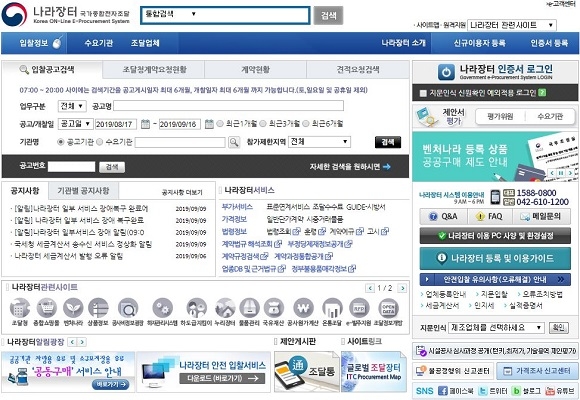Open 나라장터 안전 입찰서비스 download banner
Screen dimensions: 580x400
pos(203,372)
